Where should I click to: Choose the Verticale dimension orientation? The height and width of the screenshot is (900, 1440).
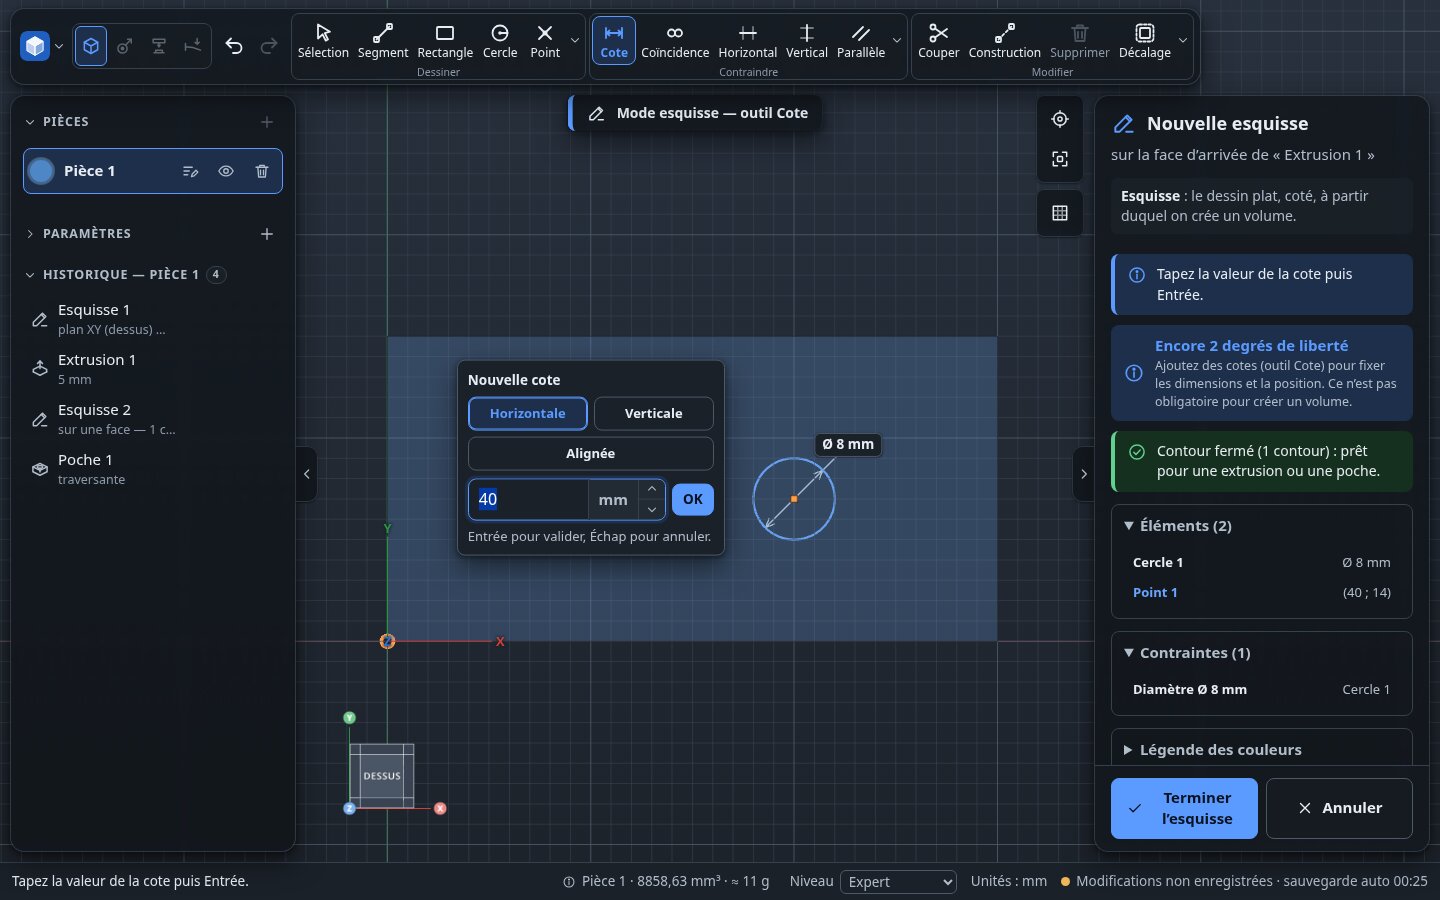point(654,413)
